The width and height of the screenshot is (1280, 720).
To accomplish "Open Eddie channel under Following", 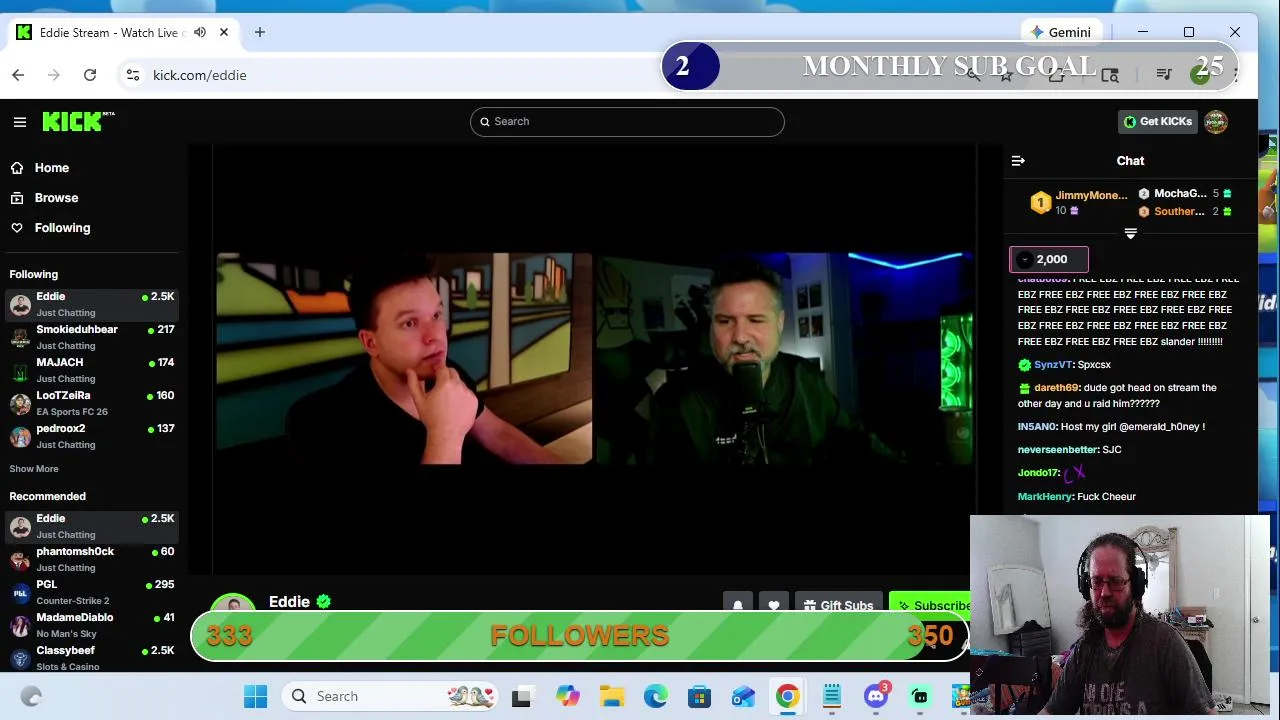I will 92,304.
